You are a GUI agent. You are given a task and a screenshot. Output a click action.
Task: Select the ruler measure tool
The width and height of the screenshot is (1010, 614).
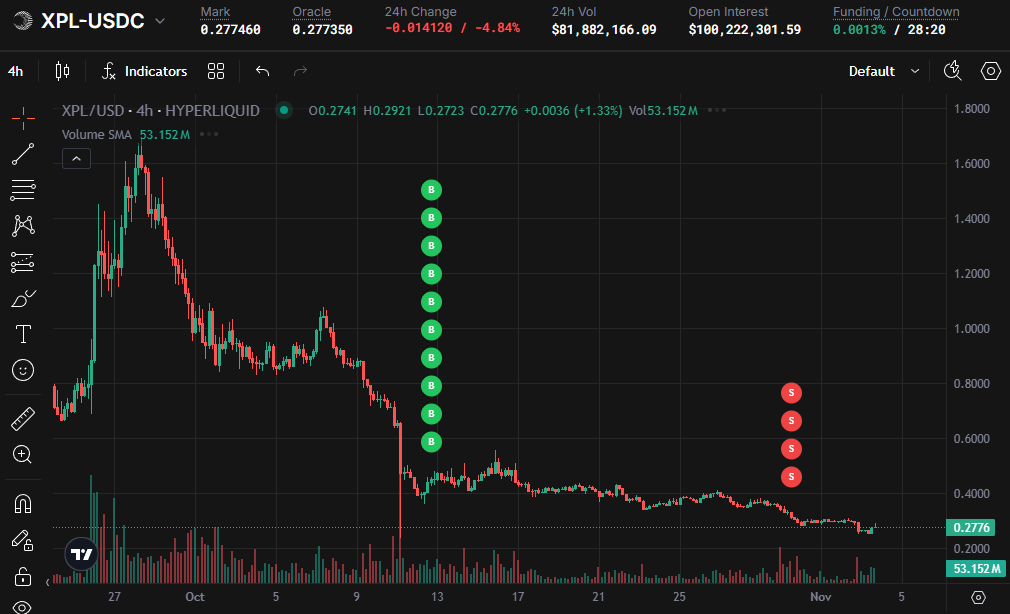23,419
